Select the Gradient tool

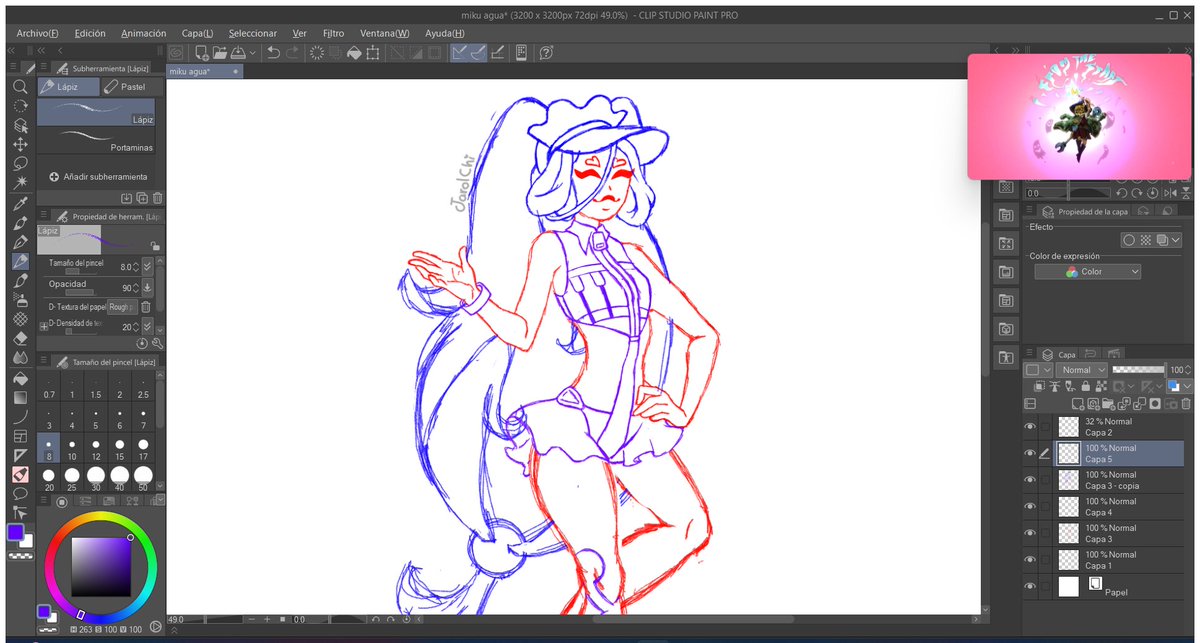tap(19, 397)
